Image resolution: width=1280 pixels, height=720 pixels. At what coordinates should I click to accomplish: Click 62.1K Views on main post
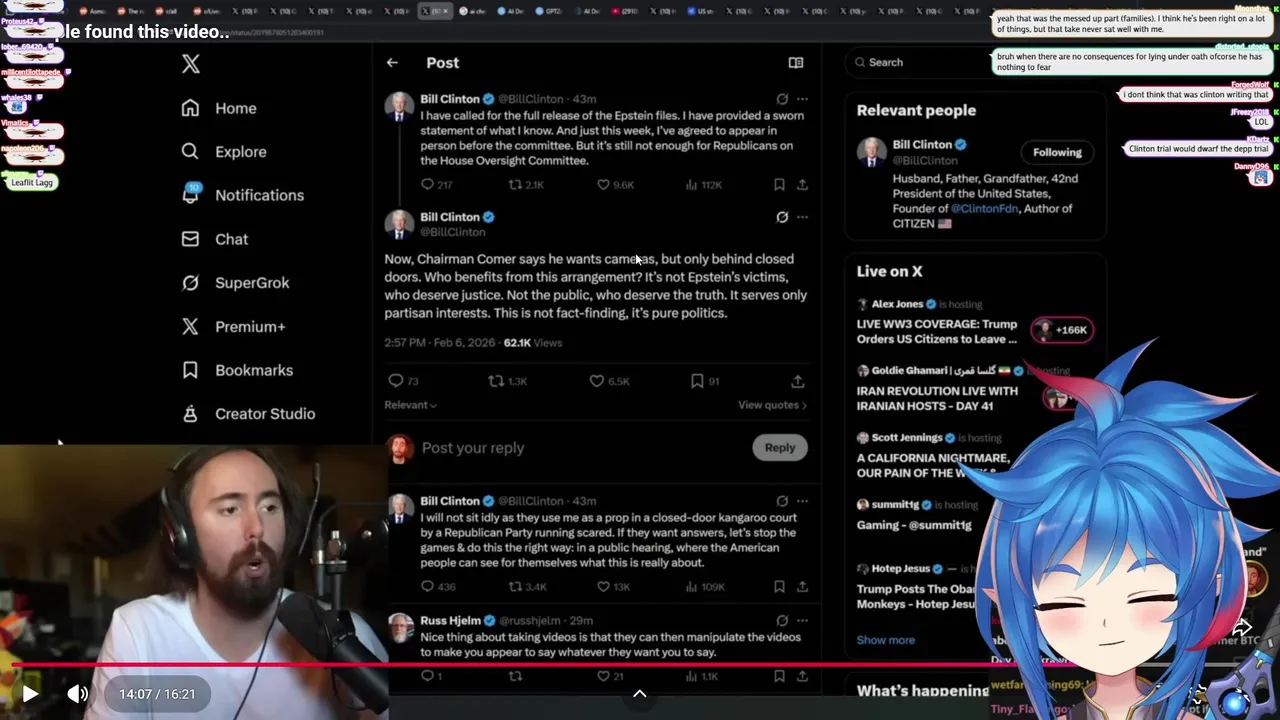tap(533, 343)
